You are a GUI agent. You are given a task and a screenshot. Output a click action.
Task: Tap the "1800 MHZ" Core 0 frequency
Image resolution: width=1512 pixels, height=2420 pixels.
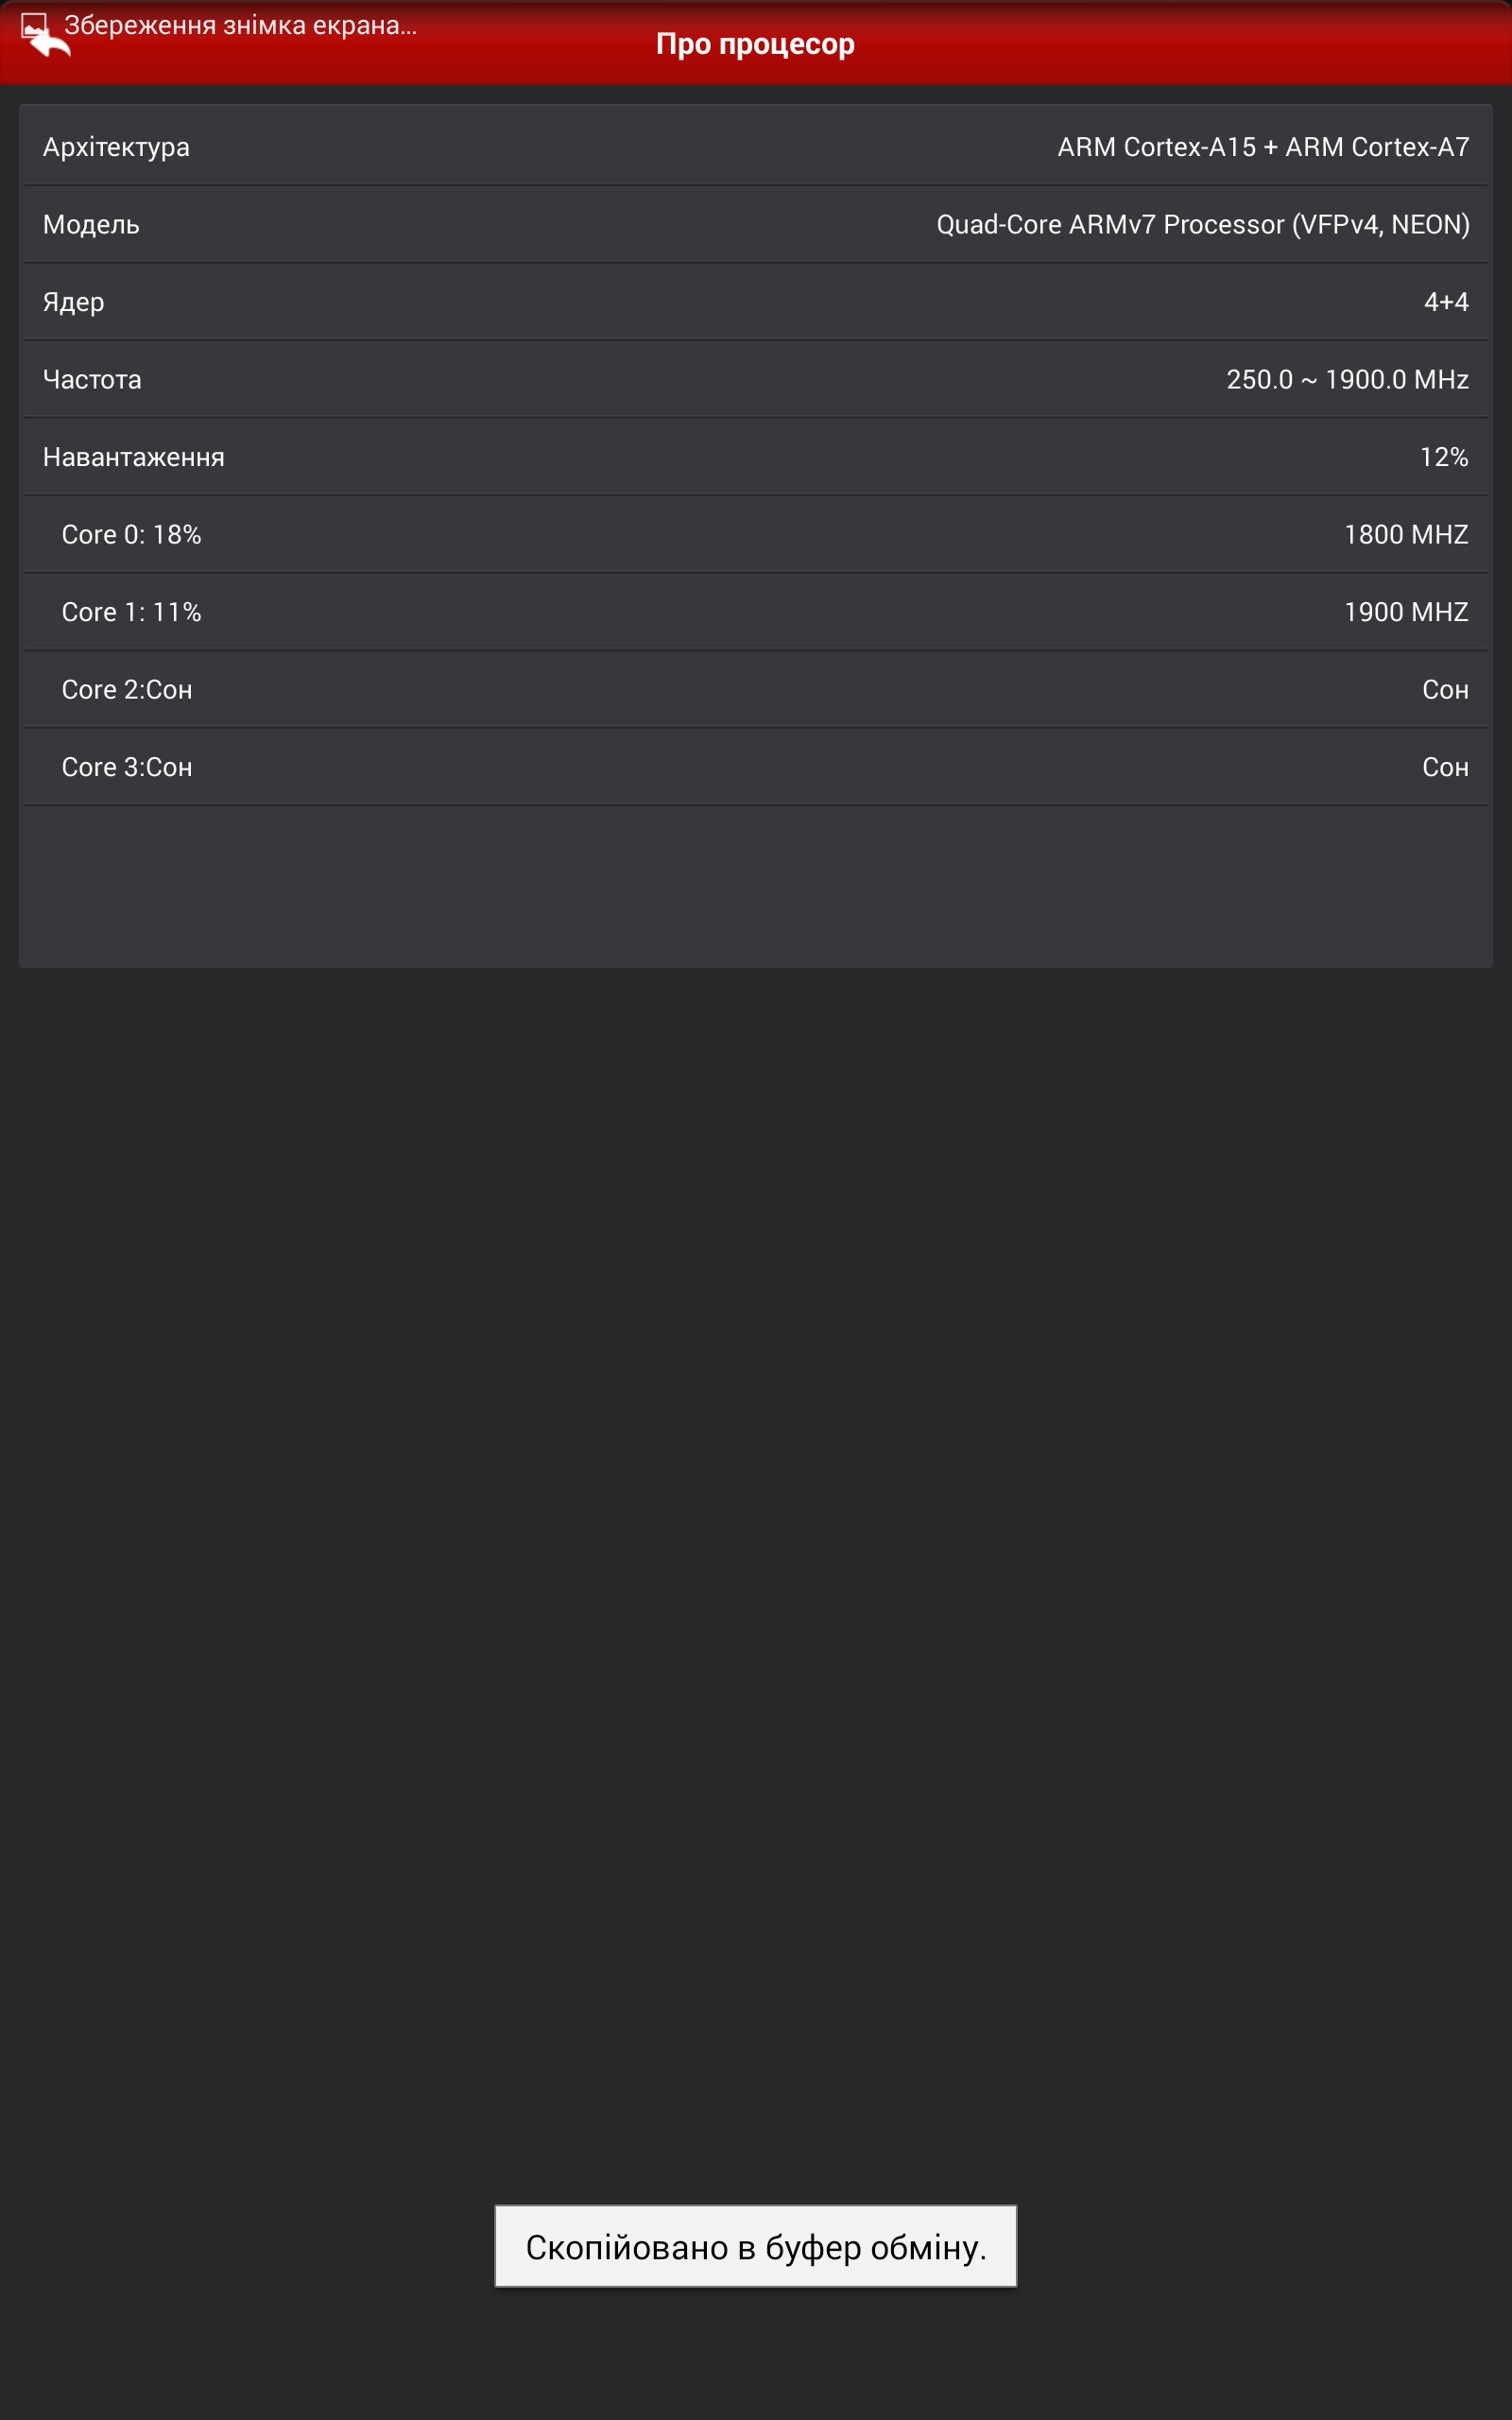click(1405, 534)
